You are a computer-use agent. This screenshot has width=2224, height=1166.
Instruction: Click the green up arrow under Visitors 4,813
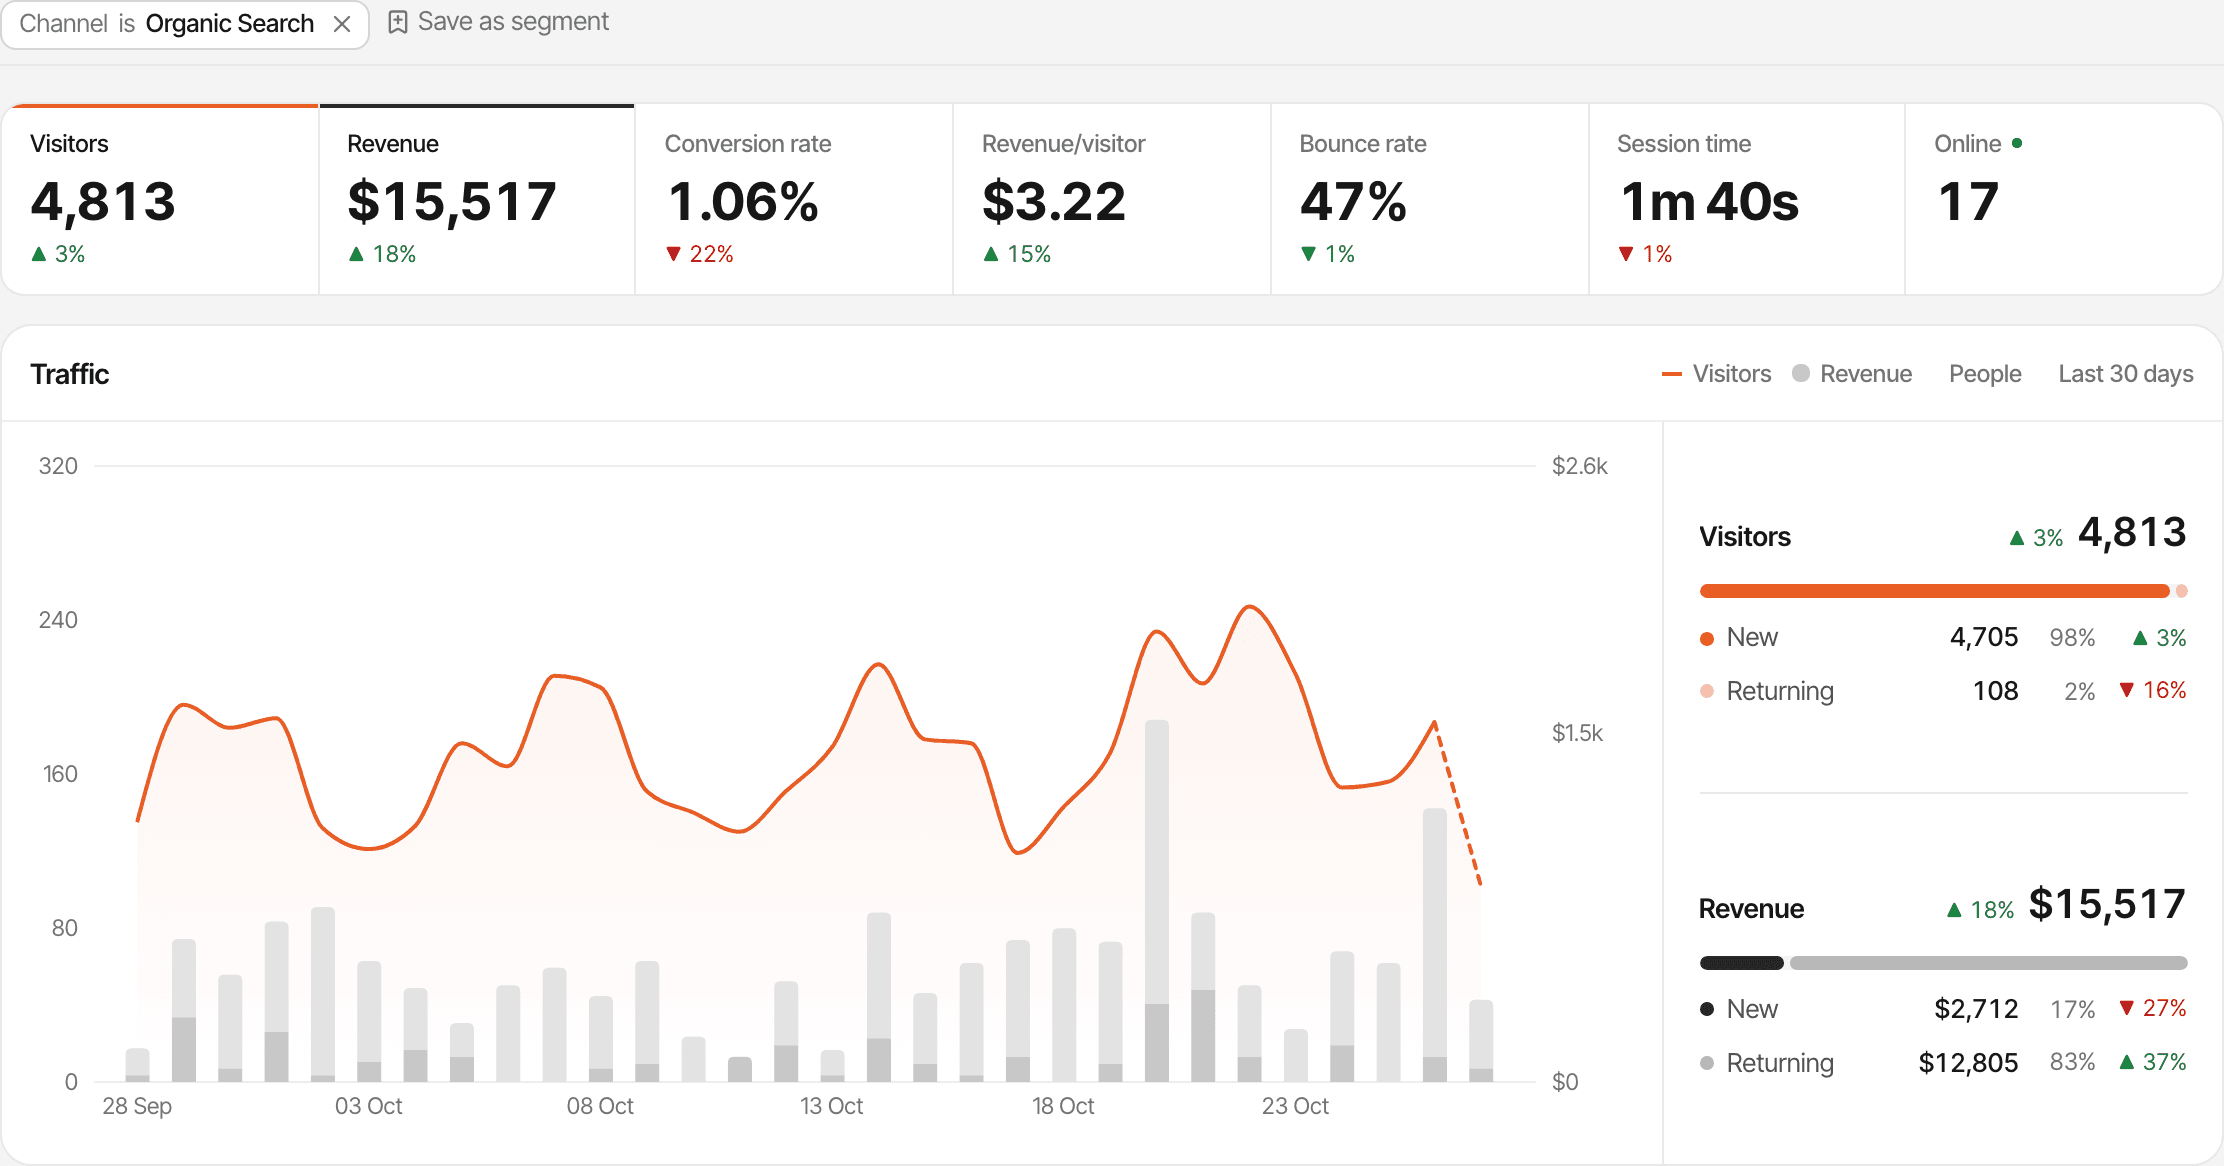tap(39, 254)
